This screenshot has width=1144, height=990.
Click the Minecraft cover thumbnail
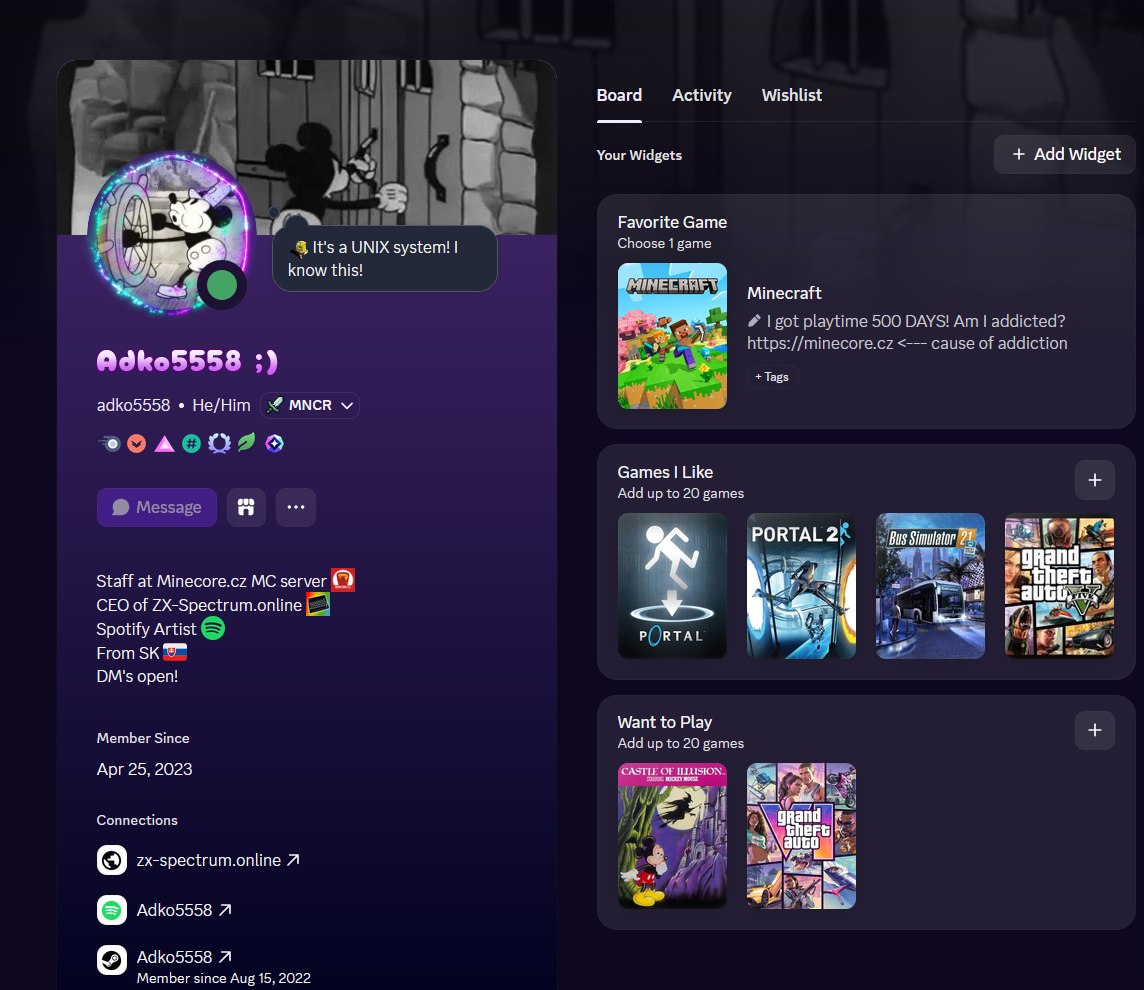(672, 336)
